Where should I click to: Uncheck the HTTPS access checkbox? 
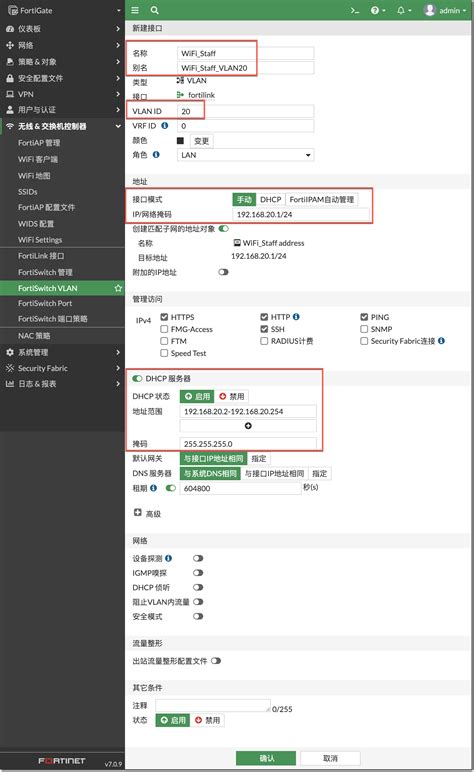point(164,317)
